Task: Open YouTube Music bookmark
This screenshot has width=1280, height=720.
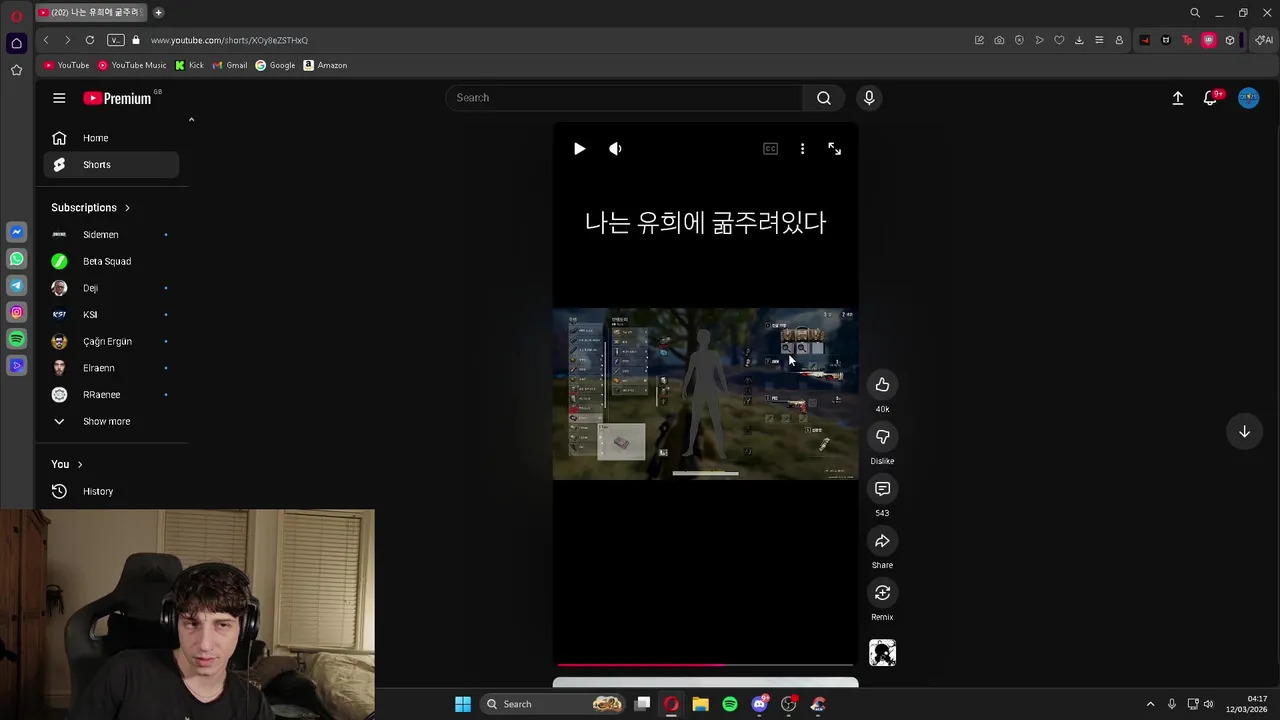Action: point(132,65)
